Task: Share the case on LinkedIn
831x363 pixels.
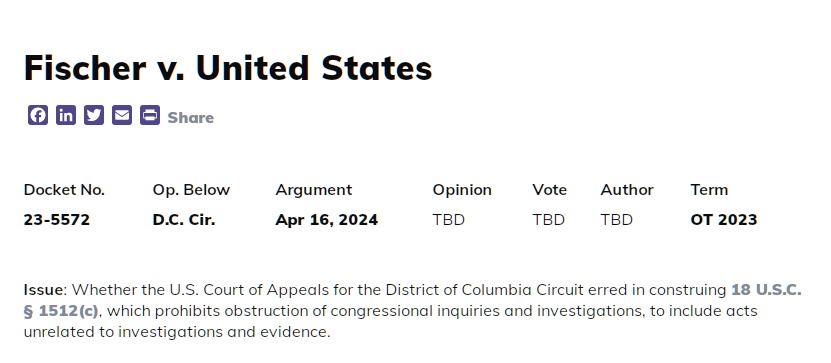Action: tap(66, 115)
